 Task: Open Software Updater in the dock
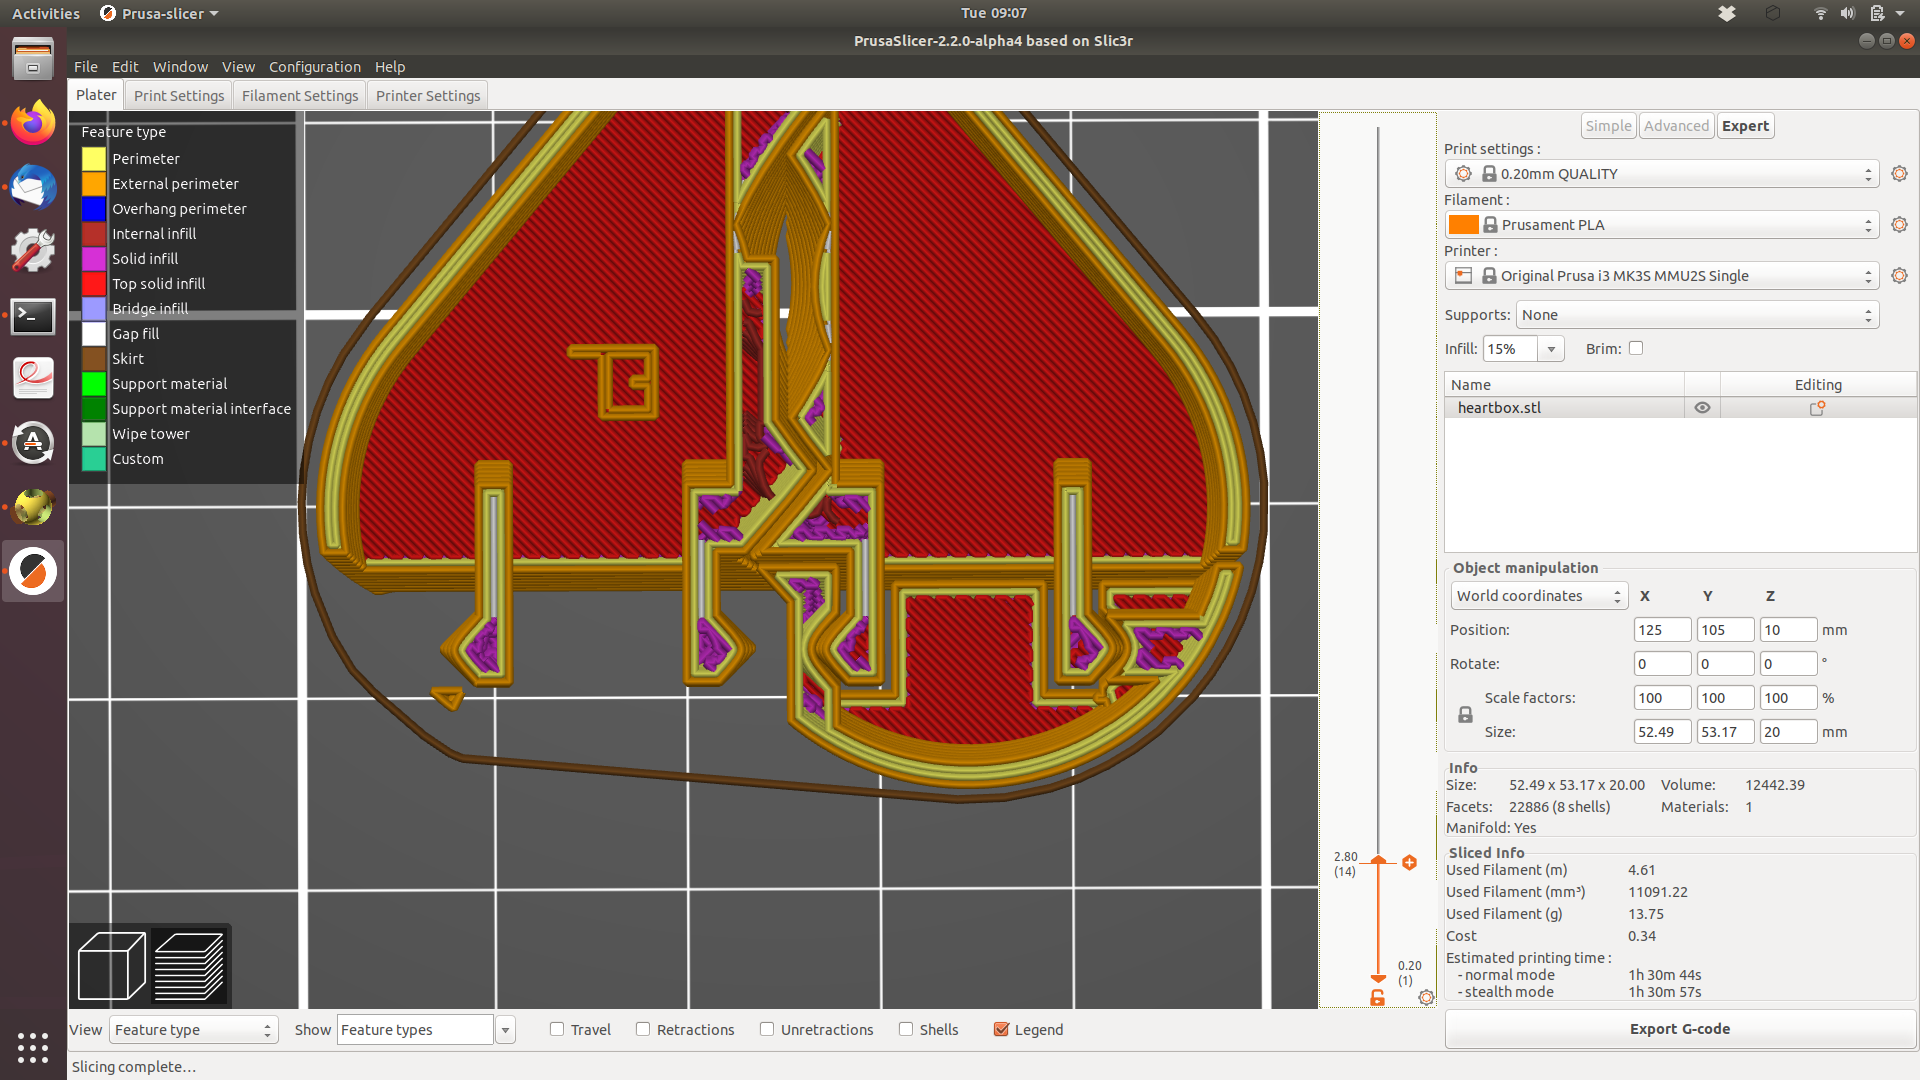coord(33,443)
